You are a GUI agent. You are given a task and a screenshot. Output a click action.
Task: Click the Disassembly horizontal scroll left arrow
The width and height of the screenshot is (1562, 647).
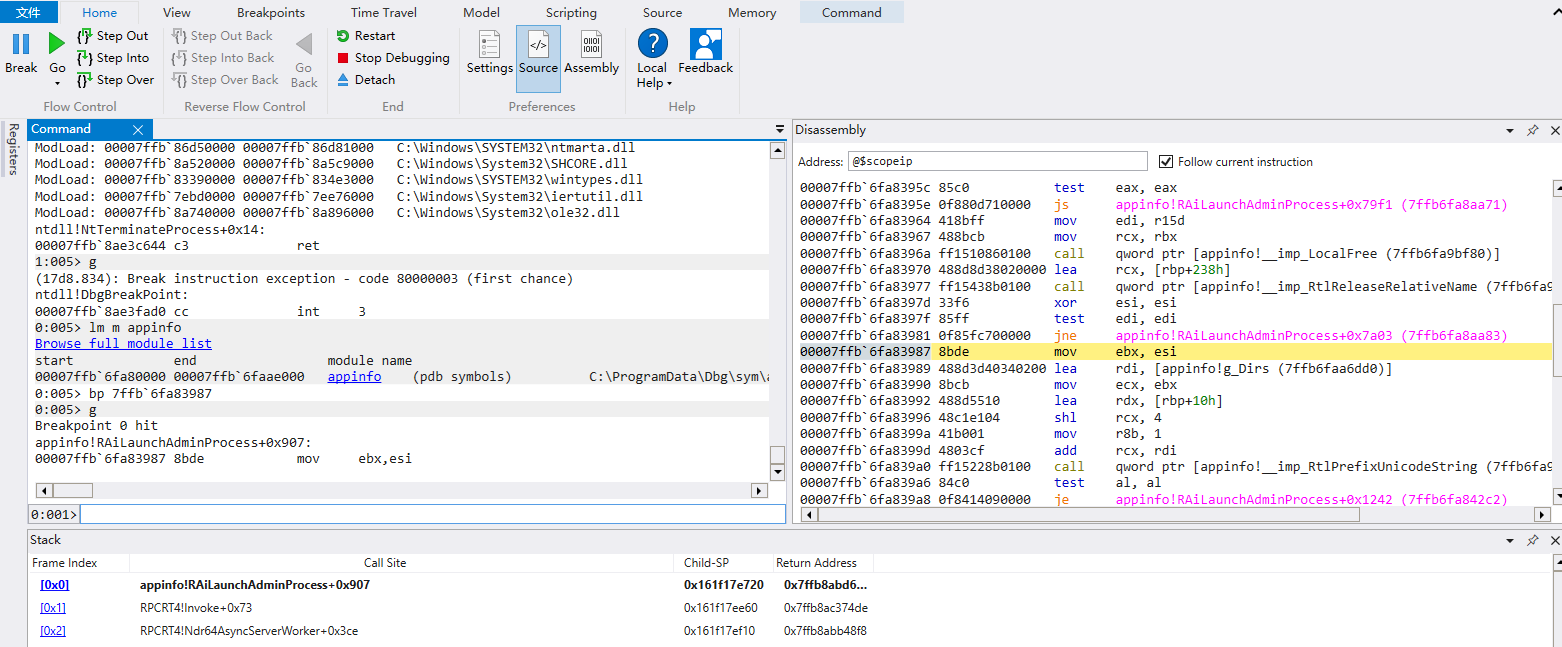coord(808,514)
